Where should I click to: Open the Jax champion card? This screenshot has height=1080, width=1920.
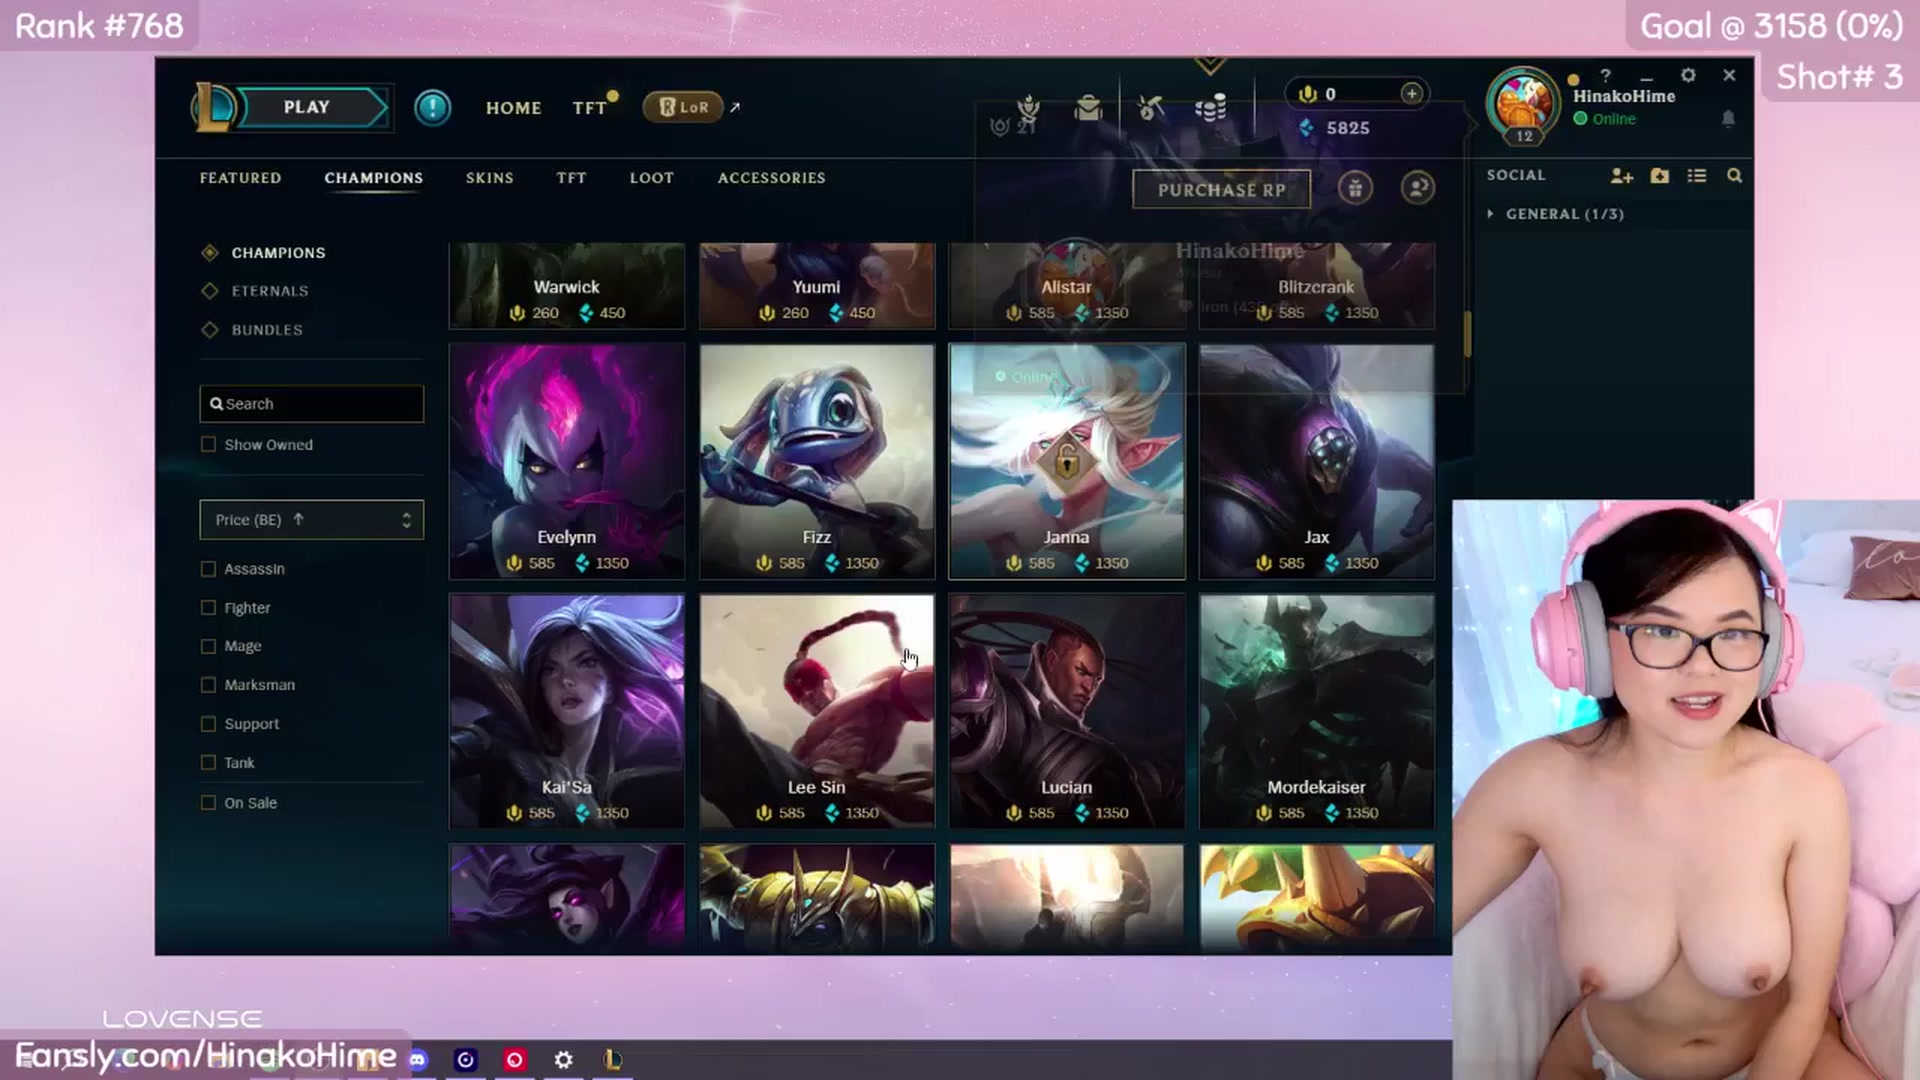coord(1317,462)
